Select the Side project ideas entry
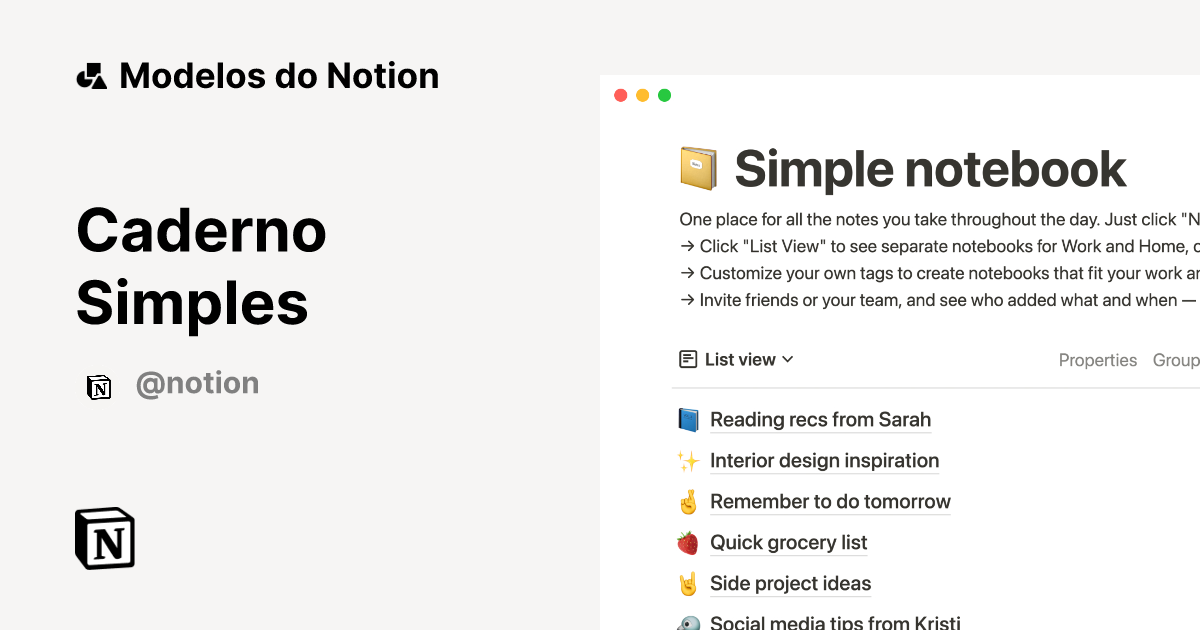Screen dimensions: 1200x630 pyautogui.click(x=790, y=583)
